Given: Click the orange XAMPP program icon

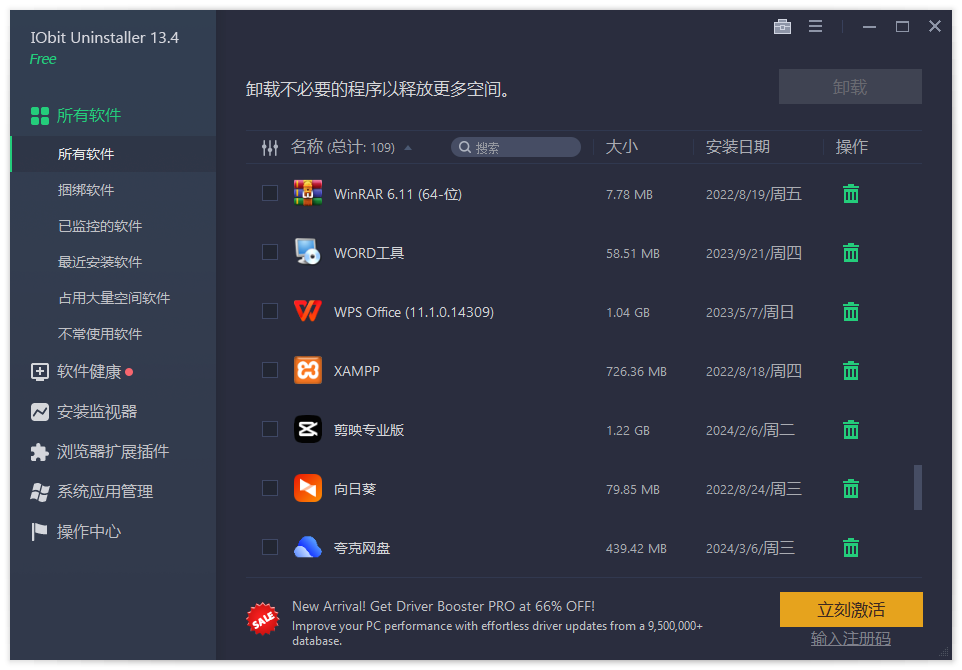Looking at the screenshot, I should [x=308, y=370].
